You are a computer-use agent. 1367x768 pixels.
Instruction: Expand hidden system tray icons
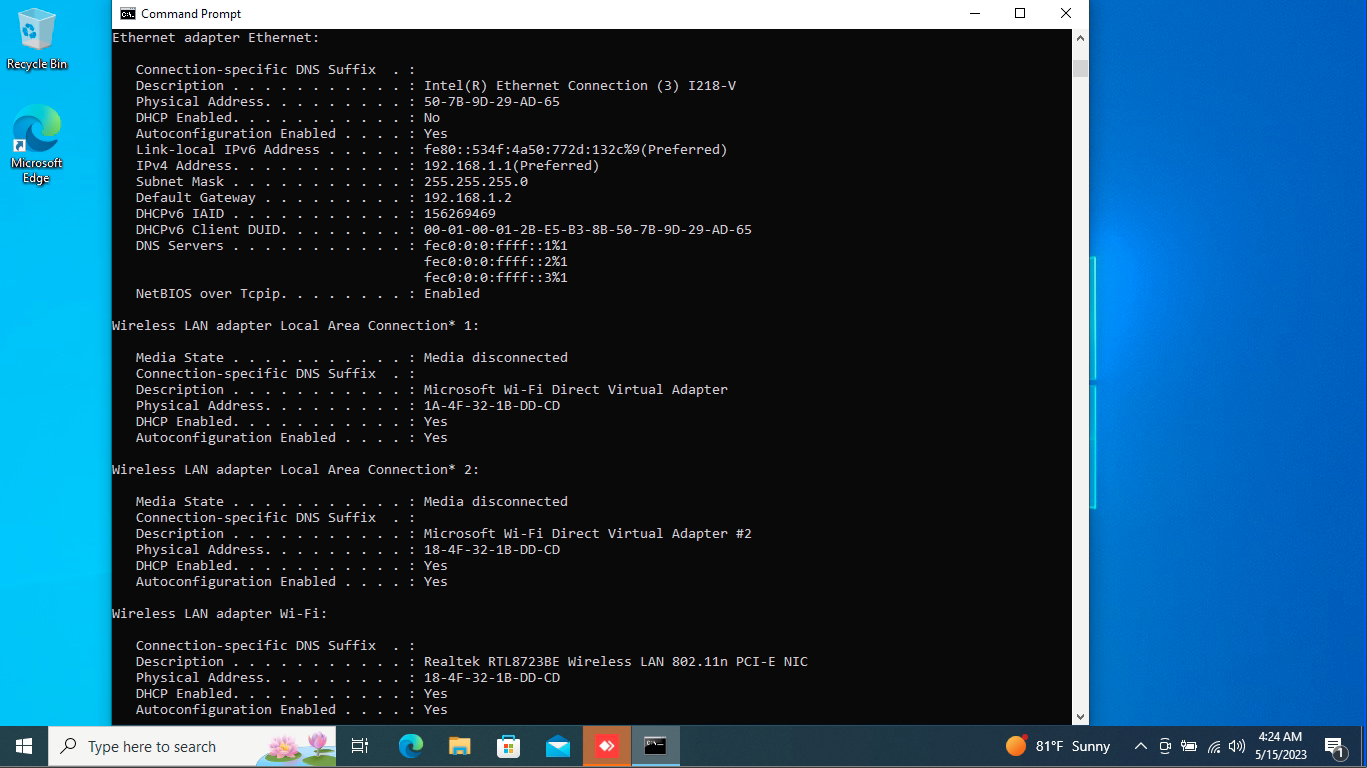tap(1140, 746)
